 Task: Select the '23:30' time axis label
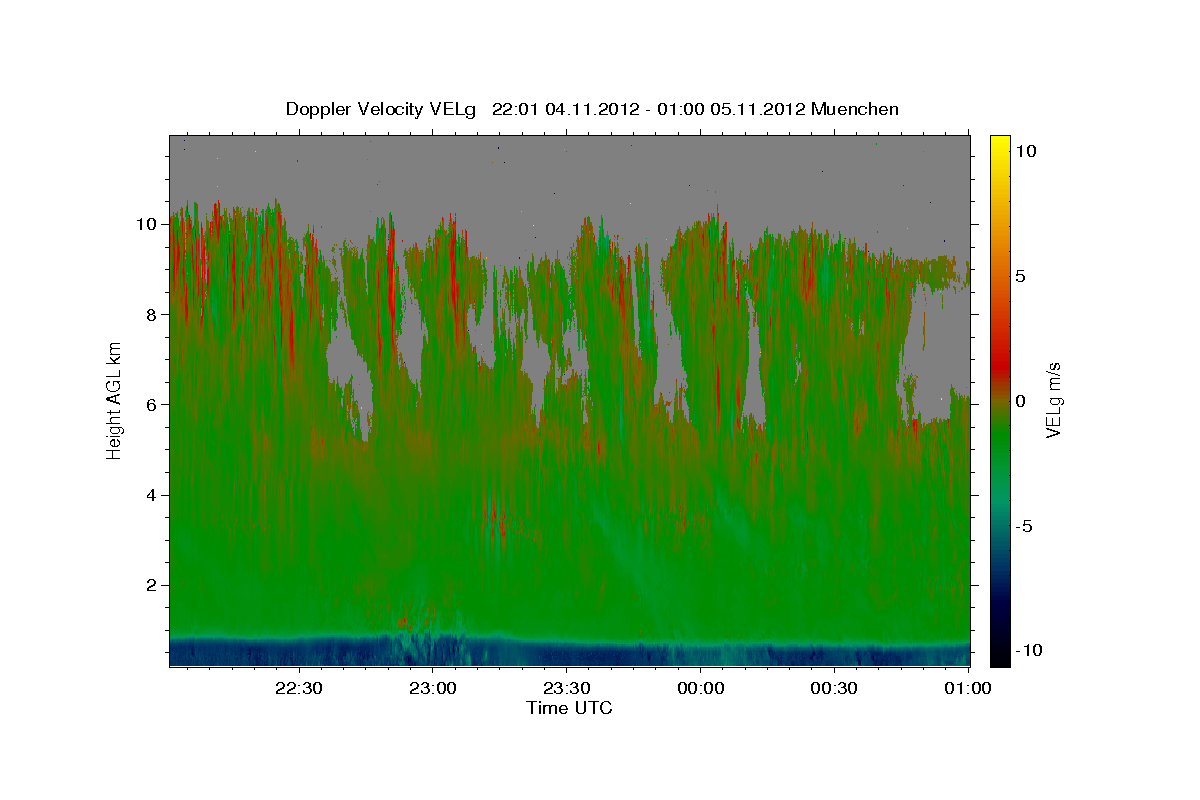[x=566, y=688]
